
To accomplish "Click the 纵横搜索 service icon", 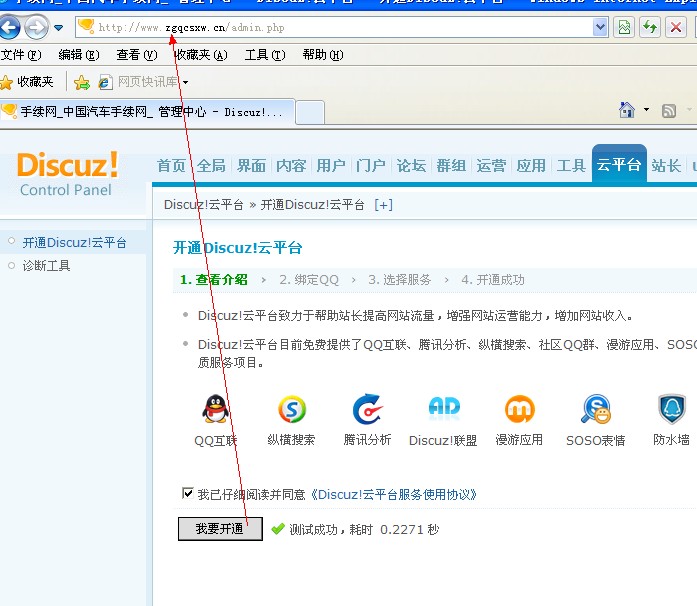I will (x=292, y=409).
